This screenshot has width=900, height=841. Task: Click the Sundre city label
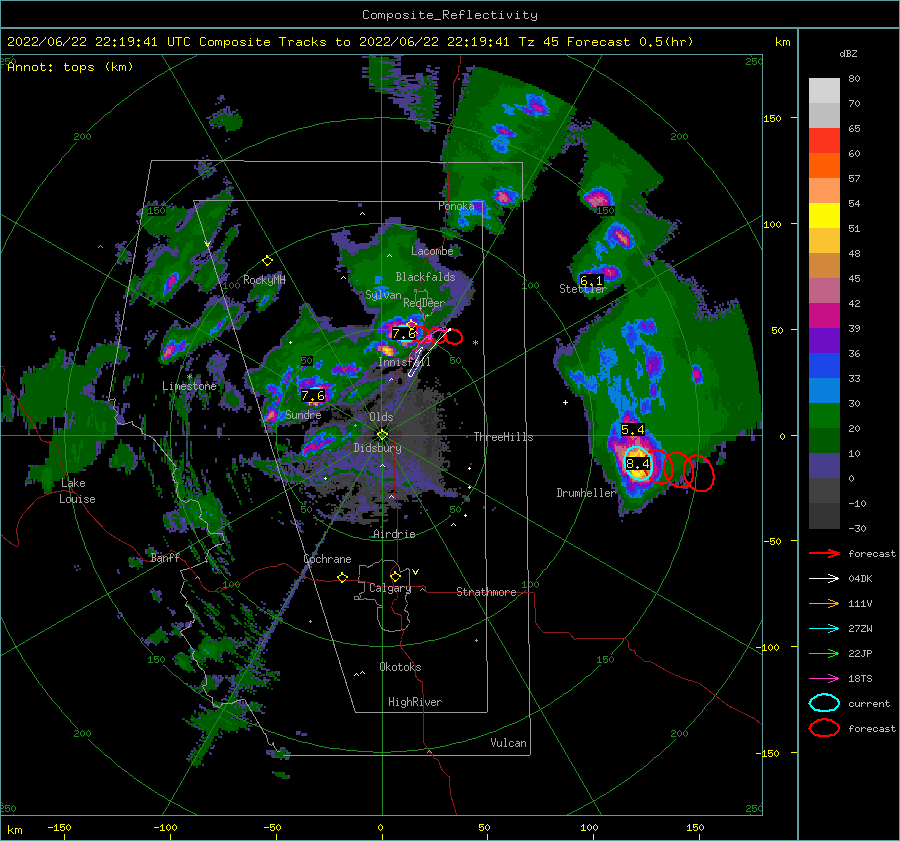click(x=303, y=415)
